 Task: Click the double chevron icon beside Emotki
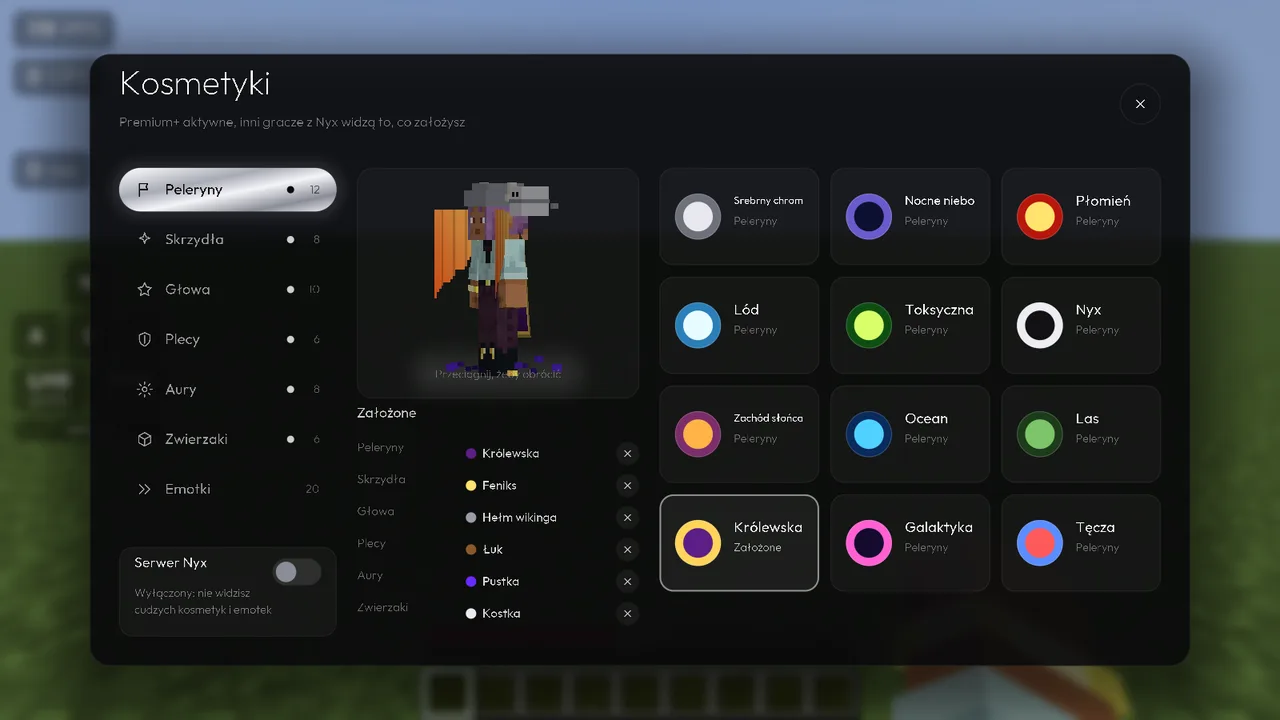tap(144, 489)
